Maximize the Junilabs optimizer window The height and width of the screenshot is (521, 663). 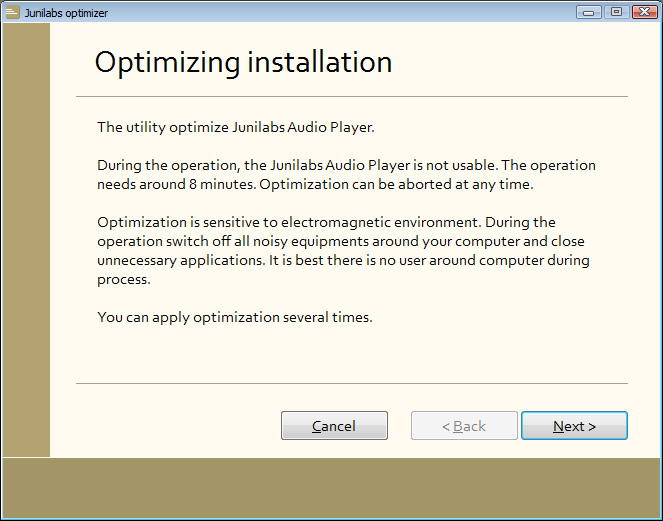[616, 12]
